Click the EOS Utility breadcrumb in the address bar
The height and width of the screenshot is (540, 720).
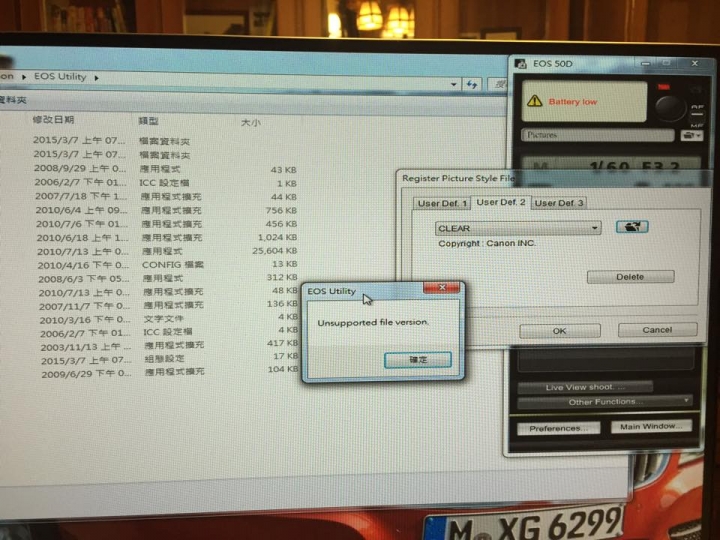[60, 77]
